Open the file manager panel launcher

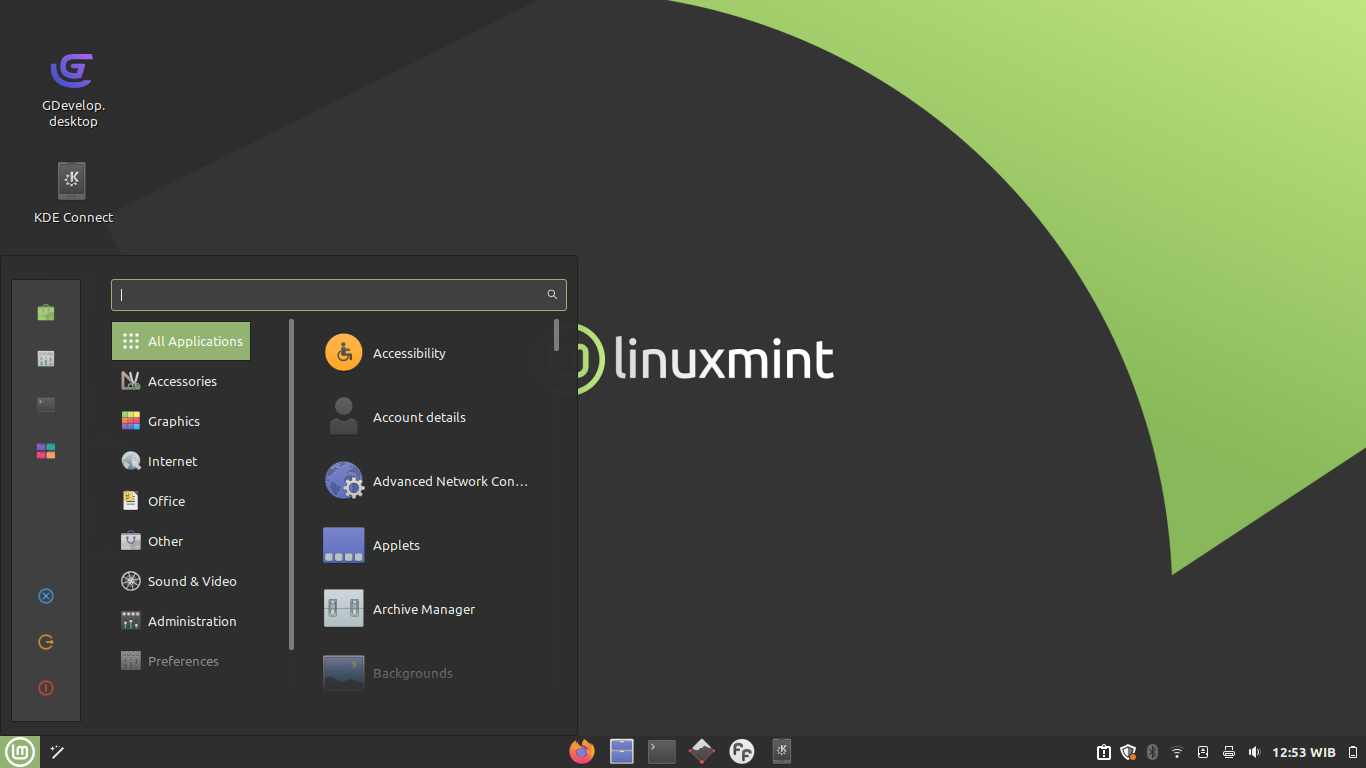(x=622, y=752)
